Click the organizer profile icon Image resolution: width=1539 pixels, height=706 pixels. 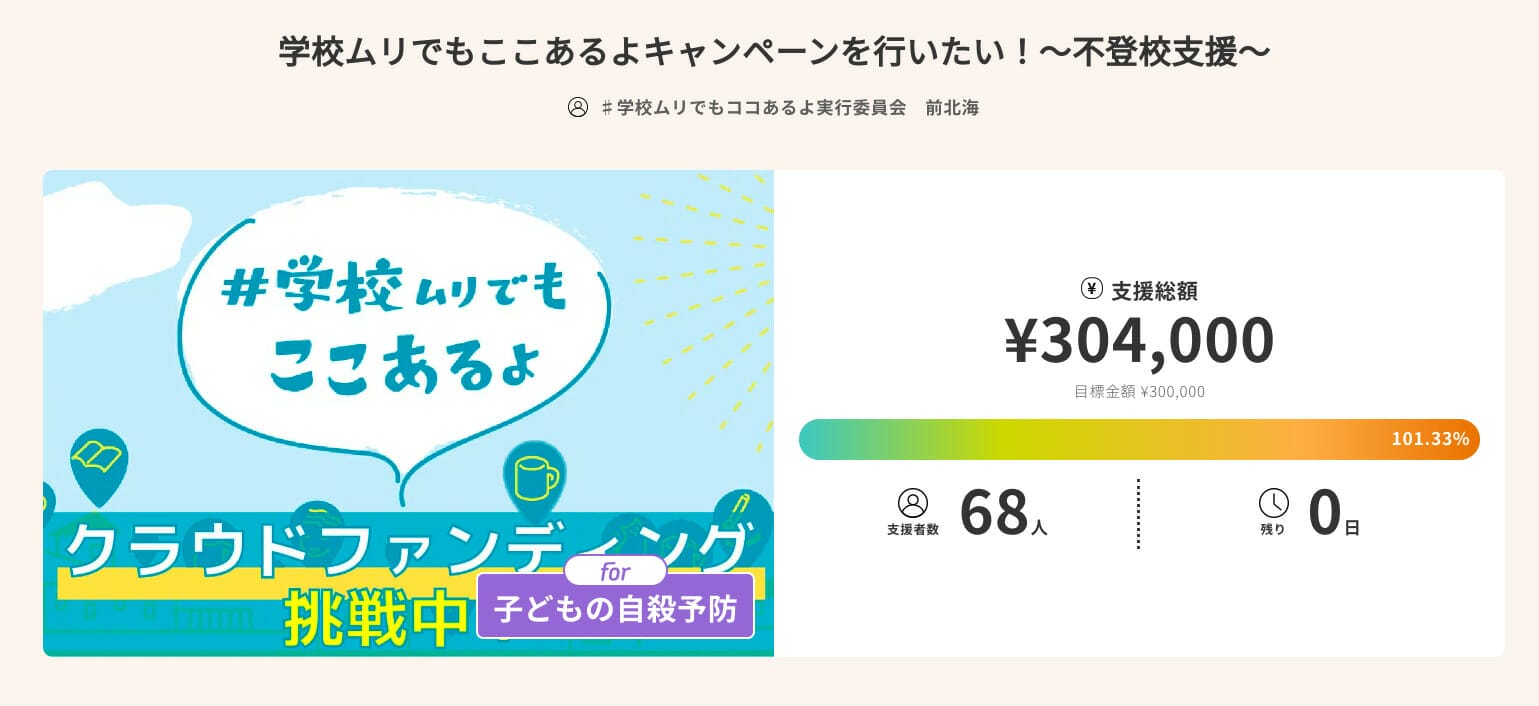578,107
